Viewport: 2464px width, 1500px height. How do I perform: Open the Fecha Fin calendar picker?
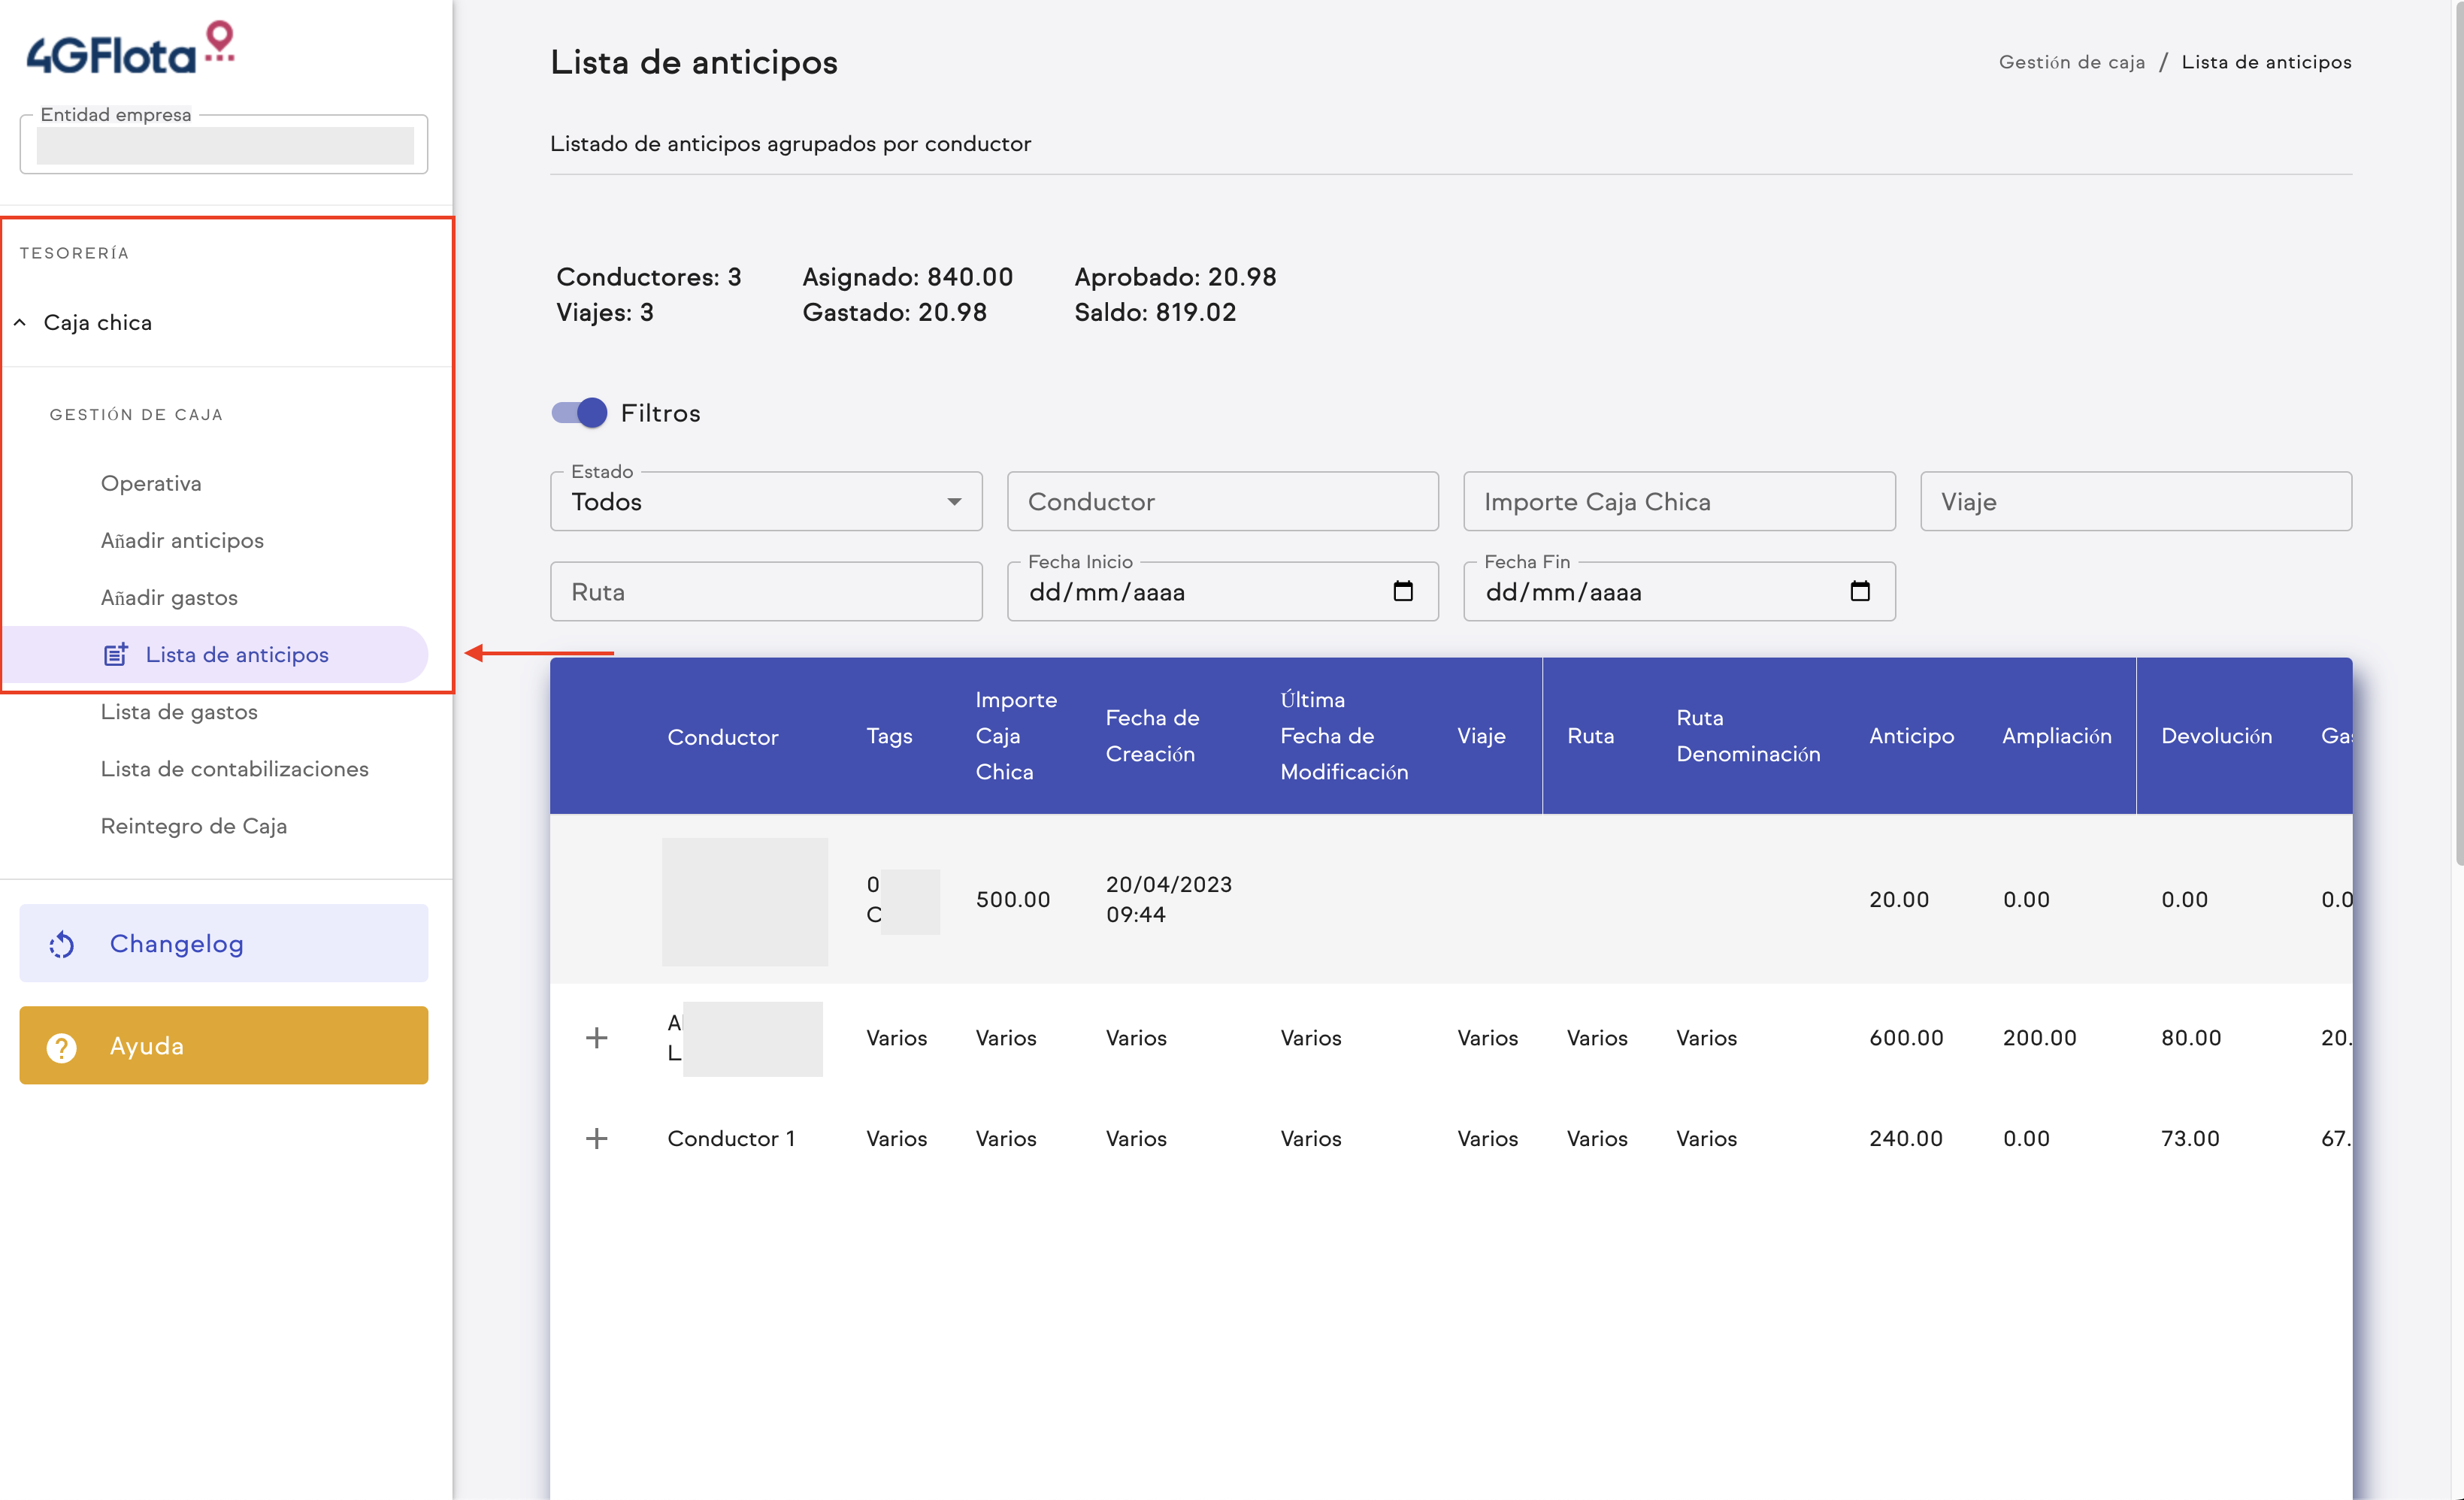[x=1860, y=591]
